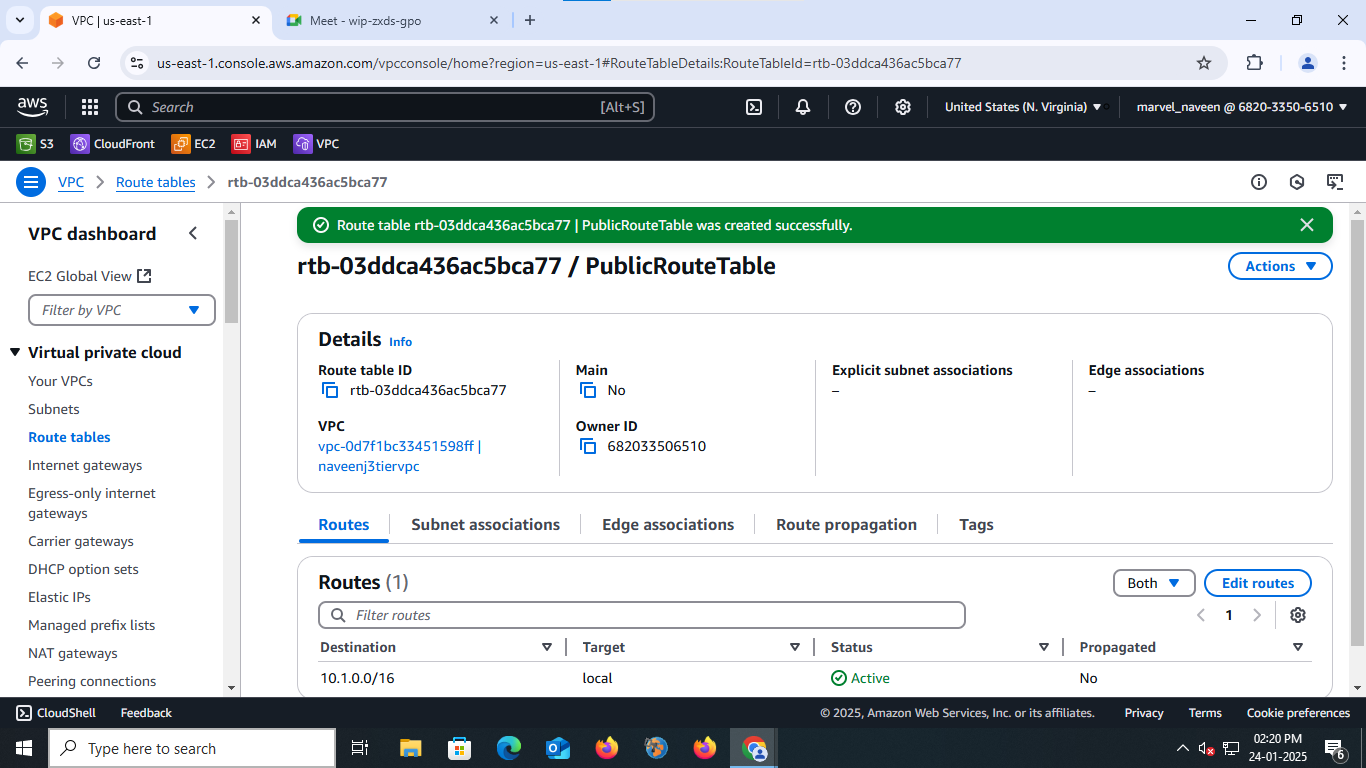Switch to the Subnet associations tab
1366x768 pixels.
486,524
